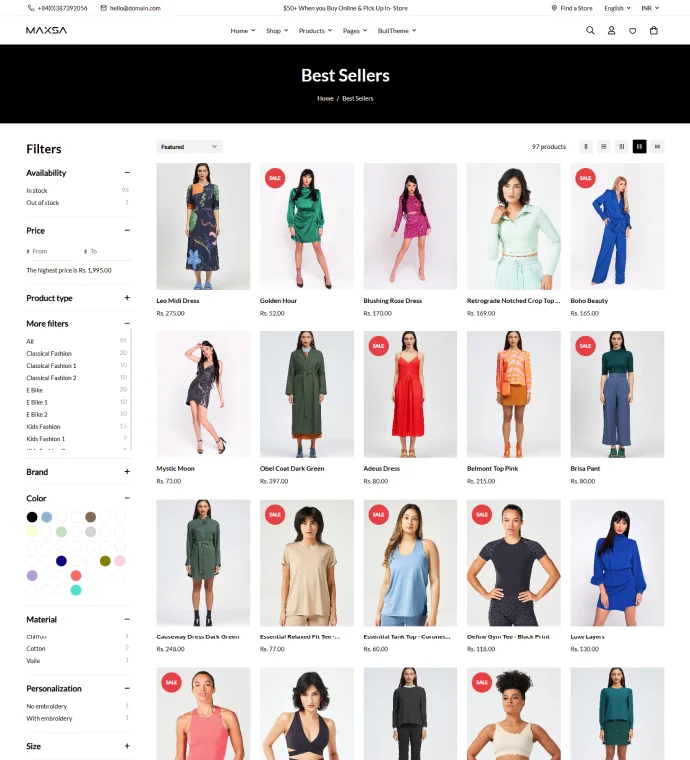Open the Leo Midi Dress product title
Screen dimensions: 690x760
[x=177, y=301]
